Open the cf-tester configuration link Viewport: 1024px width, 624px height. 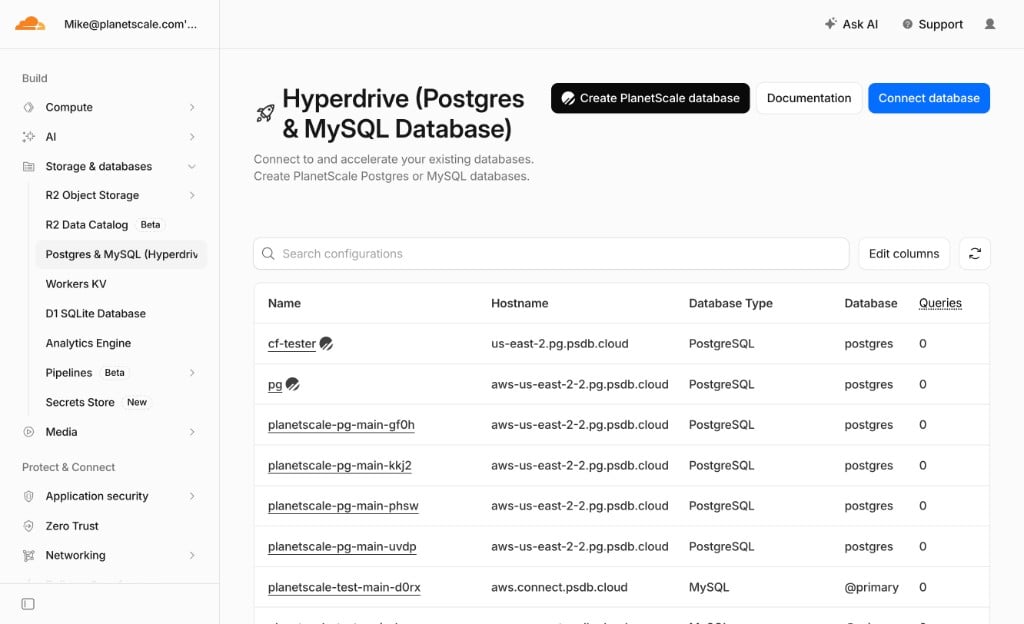click(x=291, y=344)
